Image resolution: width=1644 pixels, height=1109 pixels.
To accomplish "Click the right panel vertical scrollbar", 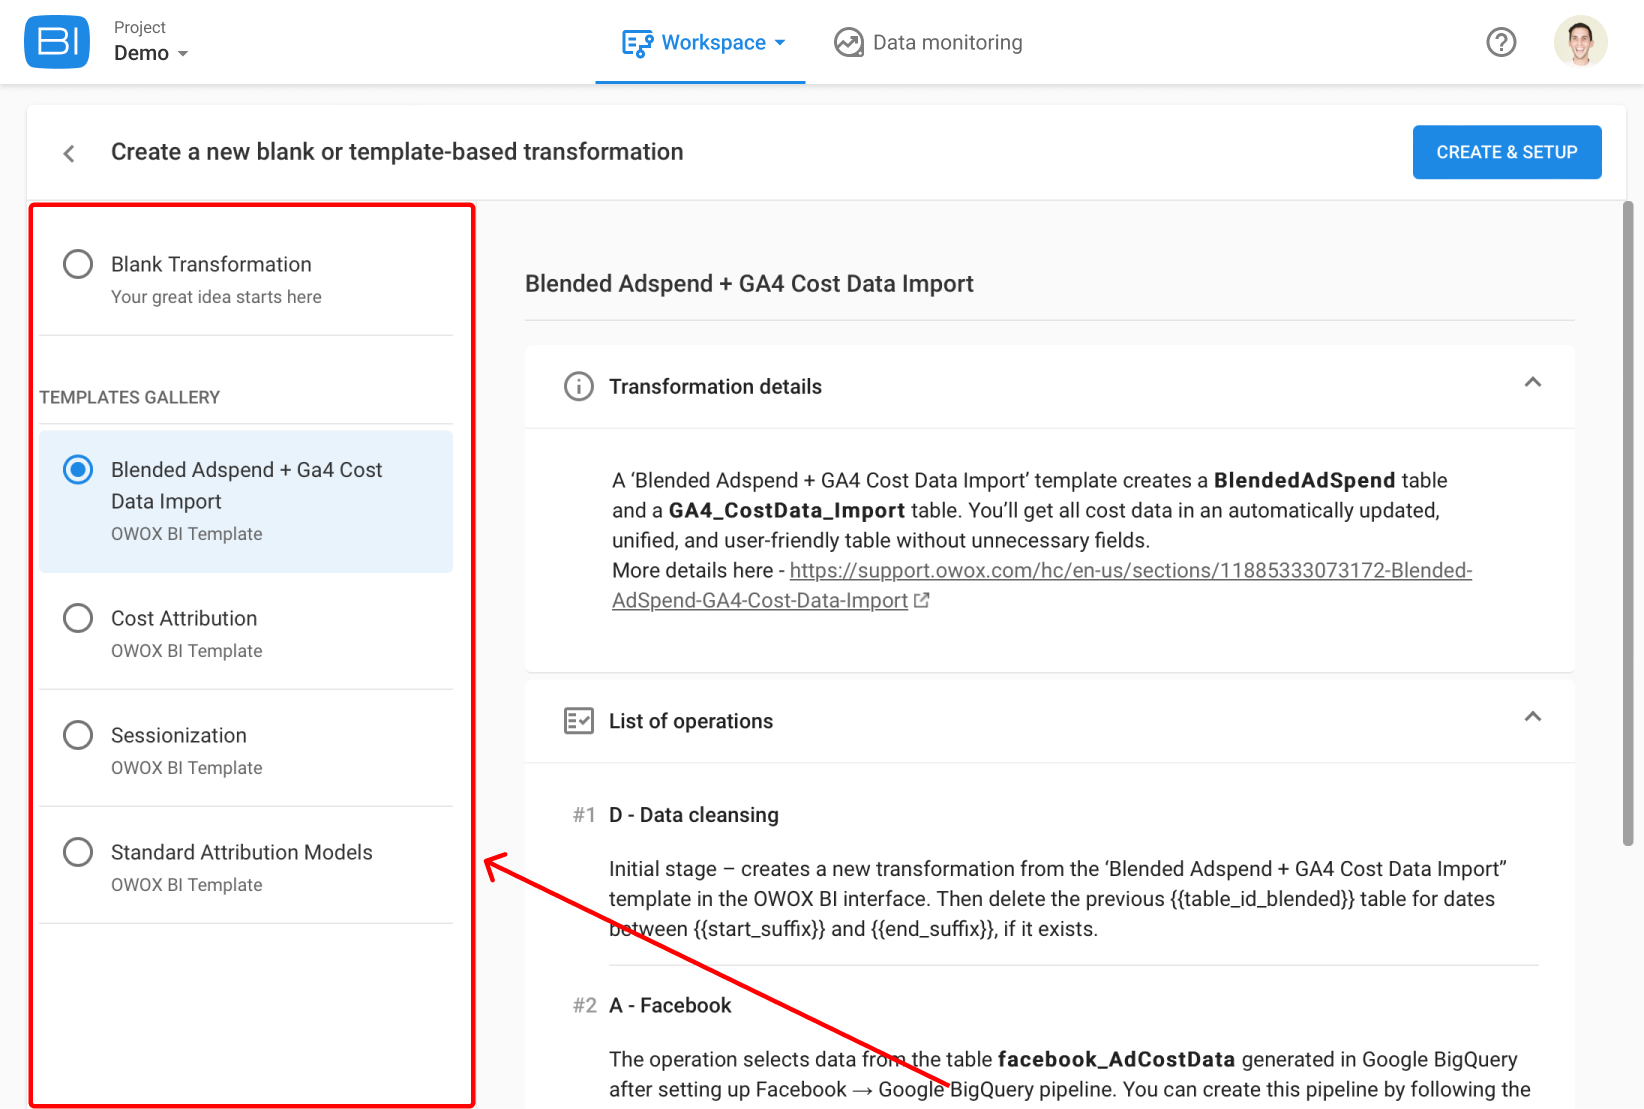I will click(x=1628, y=523).
